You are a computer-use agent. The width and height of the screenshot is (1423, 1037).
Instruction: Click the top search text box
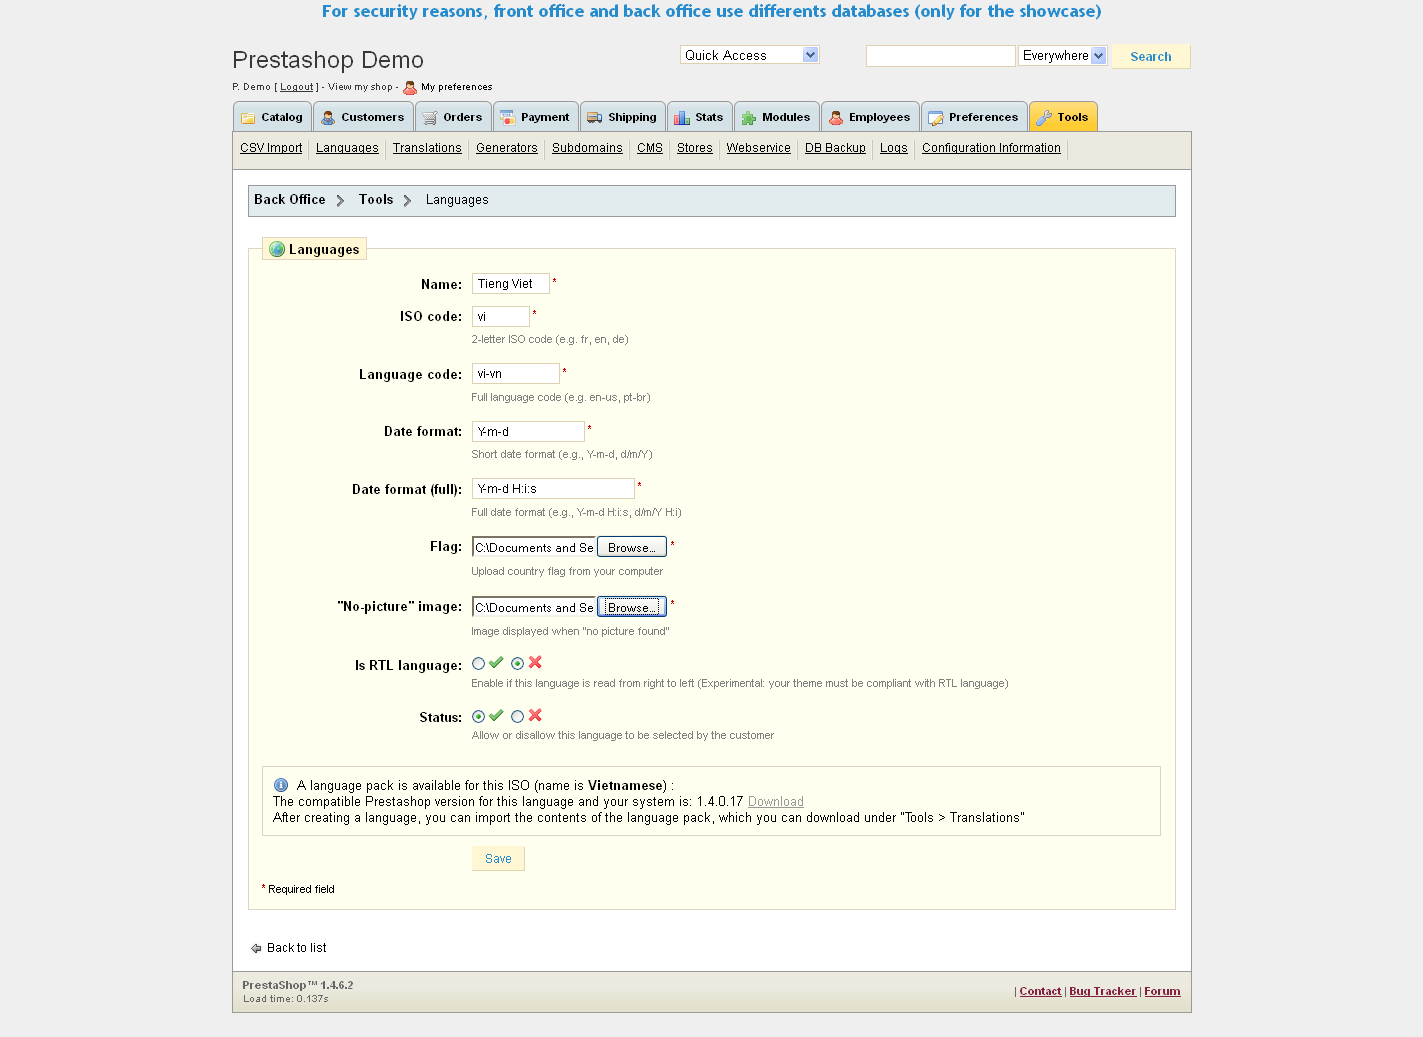pyautogui.click(x=940, y=56)
